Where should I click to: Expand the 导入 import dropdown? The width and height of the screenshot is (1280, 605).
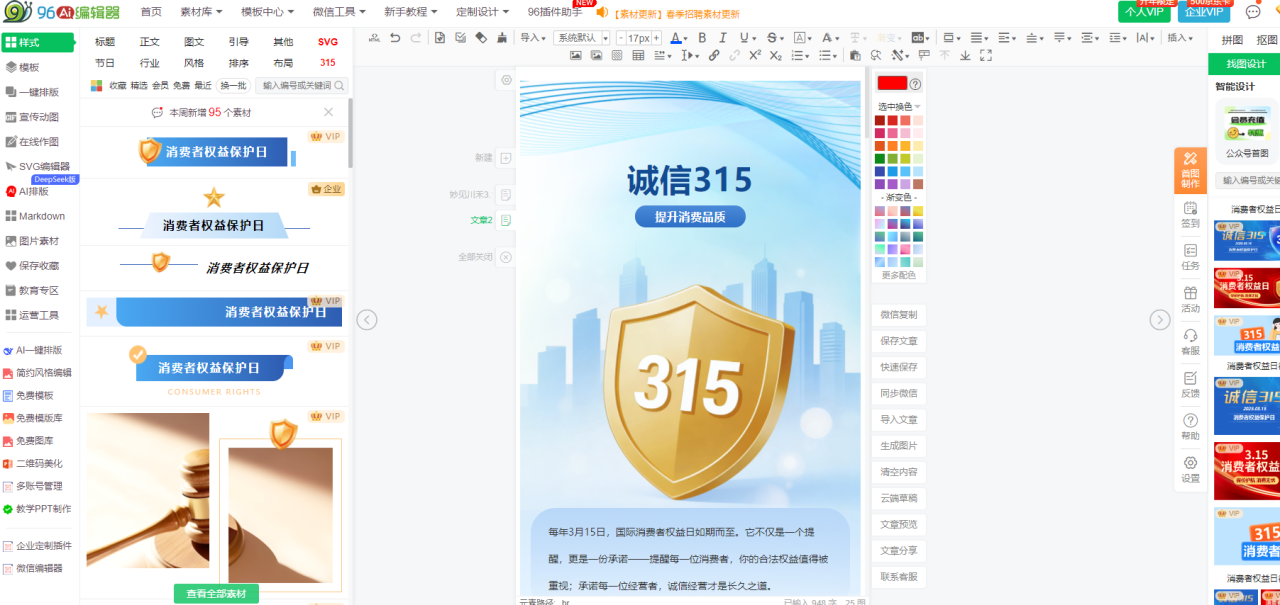pos(533,38)
